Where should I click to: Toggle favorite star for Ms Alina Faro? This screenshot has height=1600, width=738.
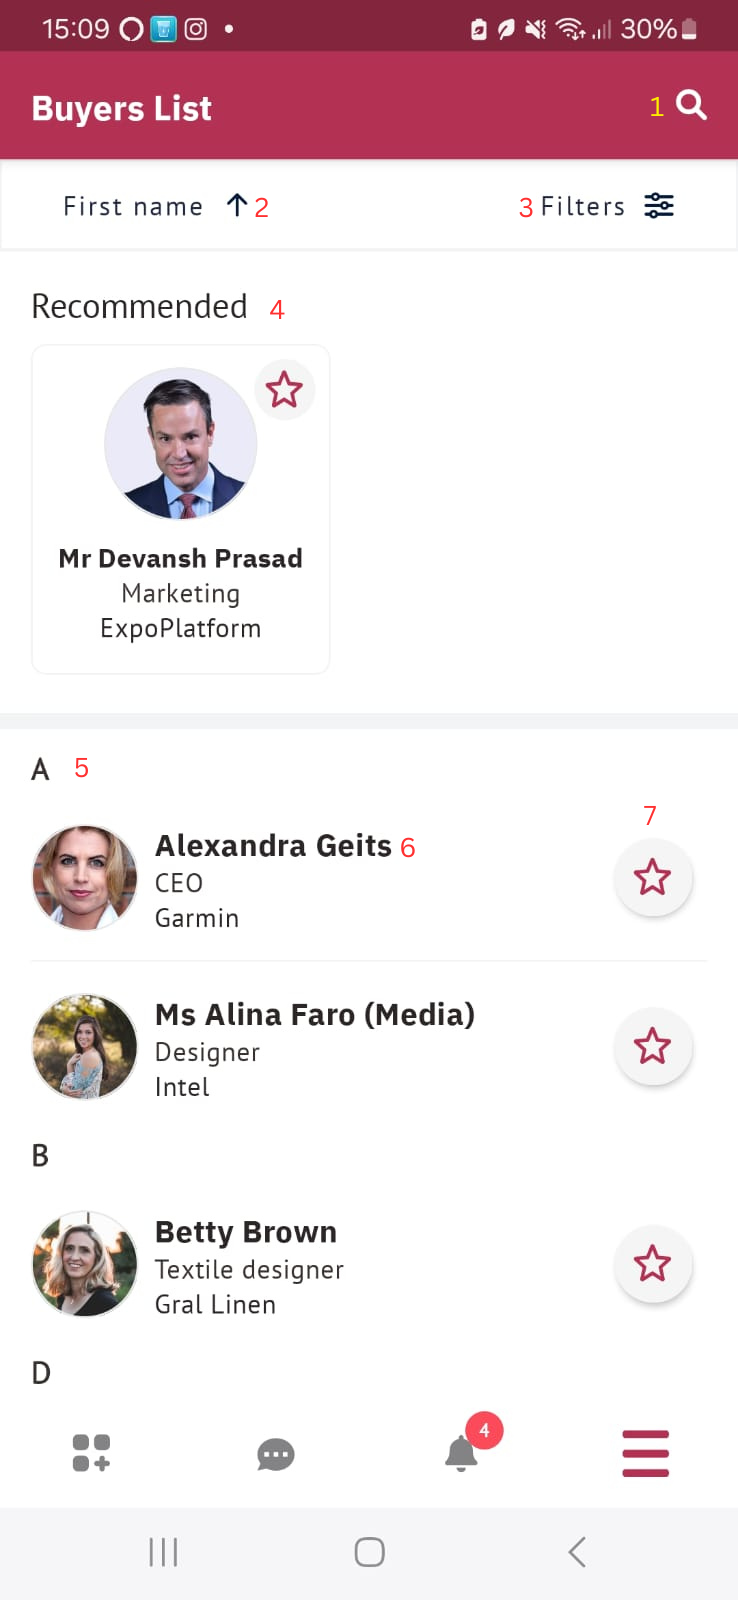click(652, 1046)
